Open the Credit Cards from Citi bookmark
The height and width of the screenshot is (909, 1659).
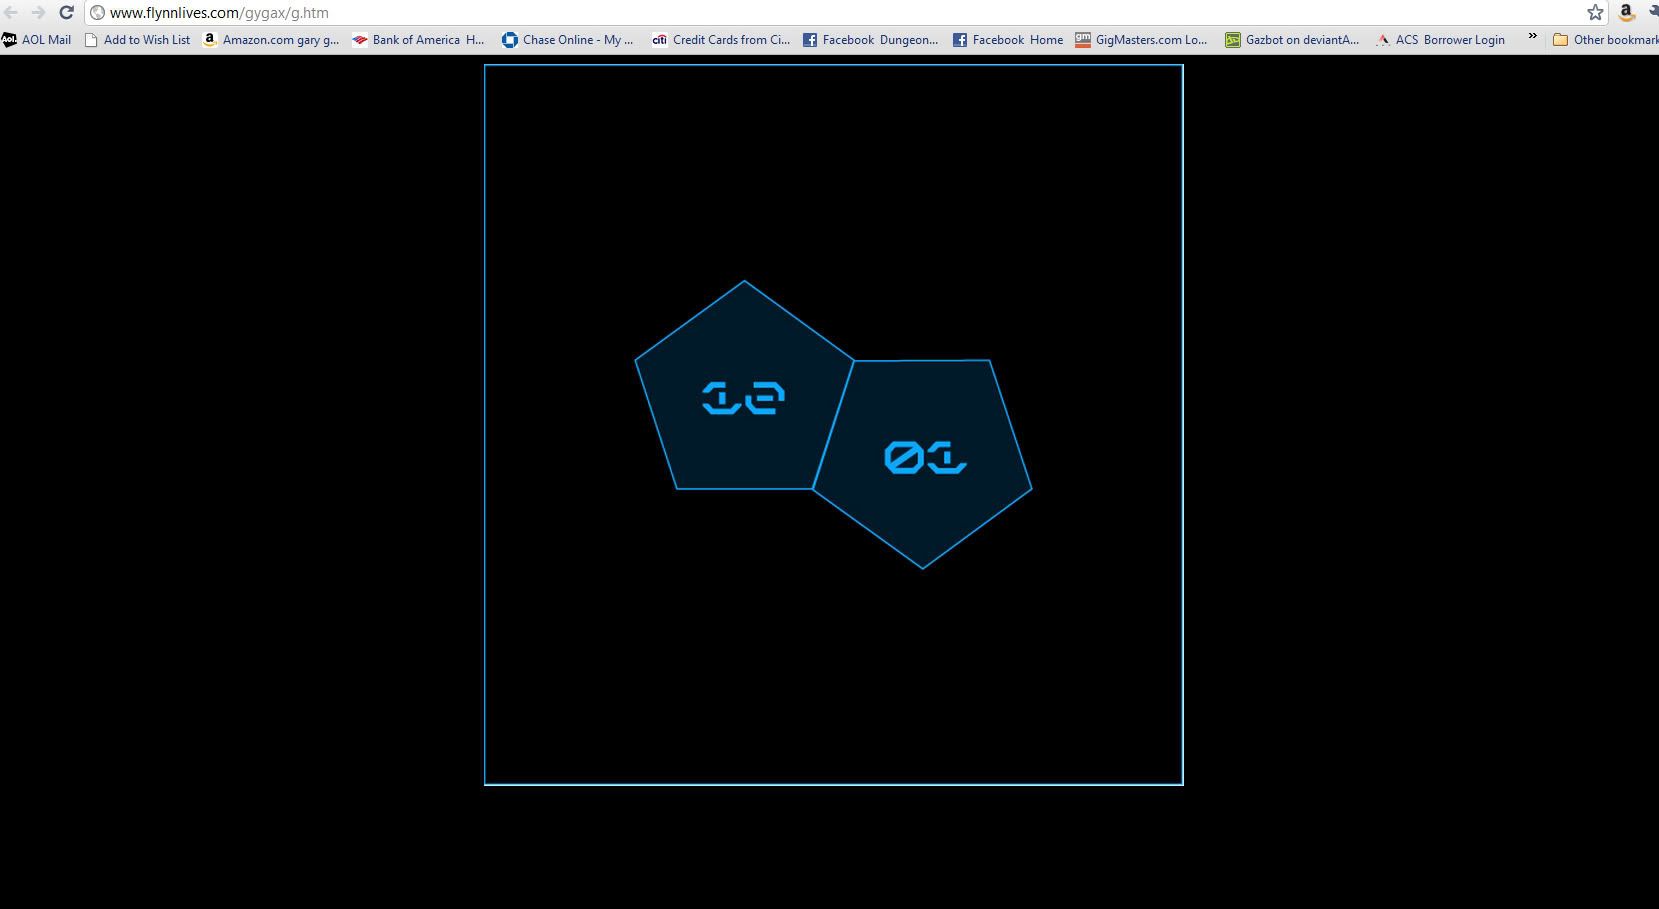pos(721,40)
